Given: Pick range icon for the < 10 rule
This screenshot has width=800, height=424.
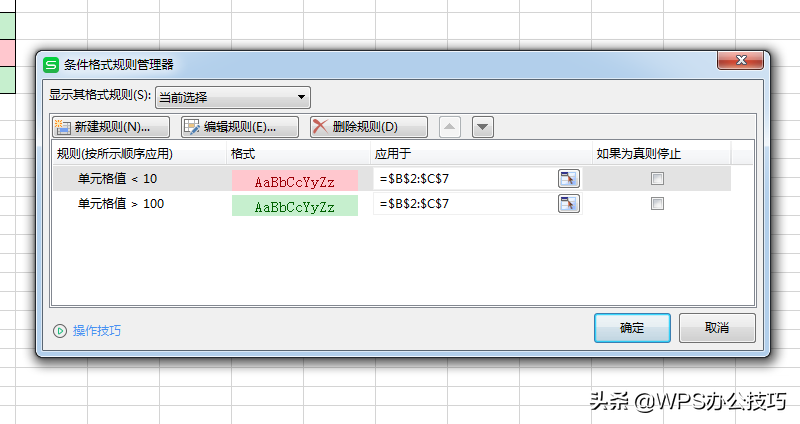Looking at the screenshot, I should pyautogui.click(x=569, y=179).
